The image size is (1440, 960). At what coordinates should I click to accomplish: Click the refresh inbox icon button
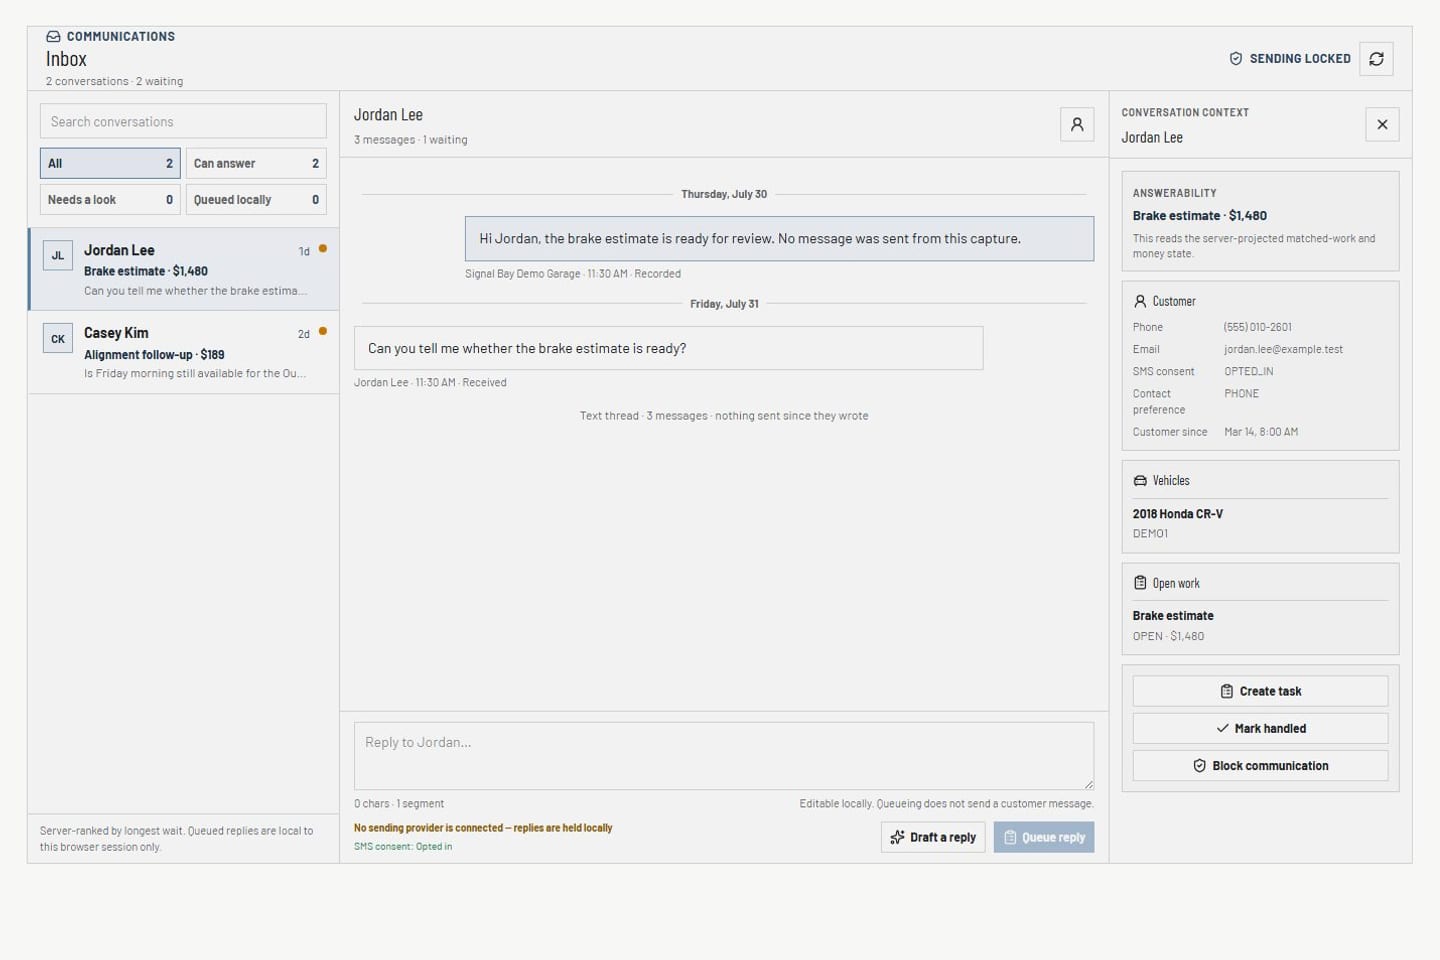[x=1376, y=59]
